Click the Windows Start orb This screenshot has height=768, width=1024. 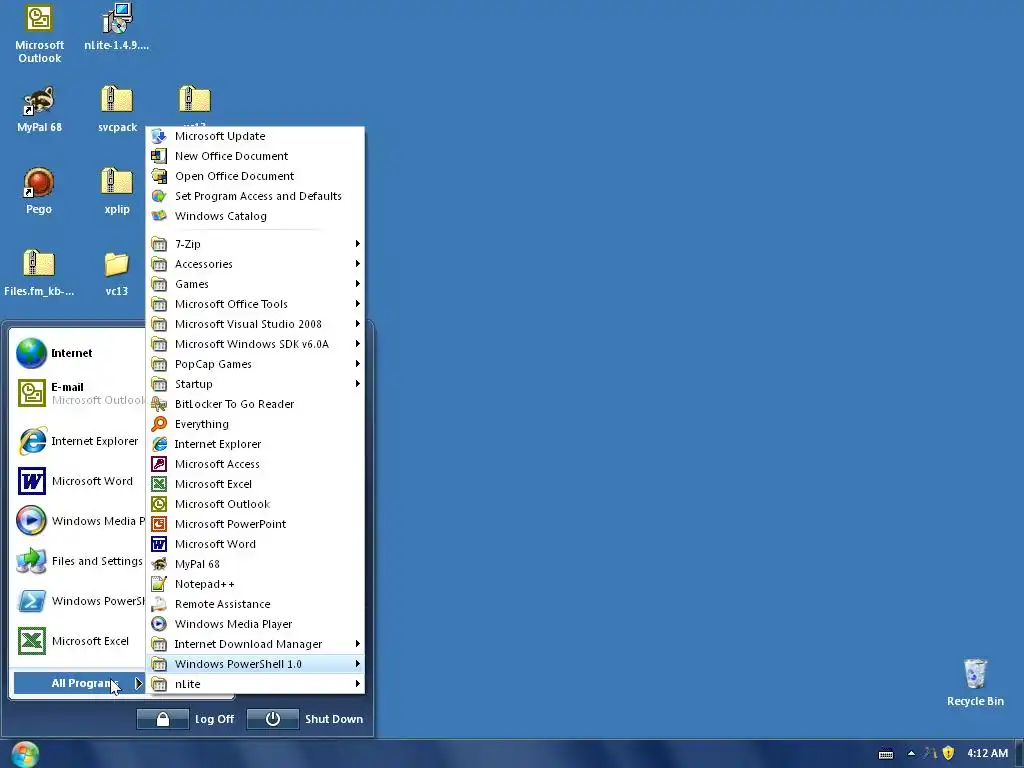(25, 754)
